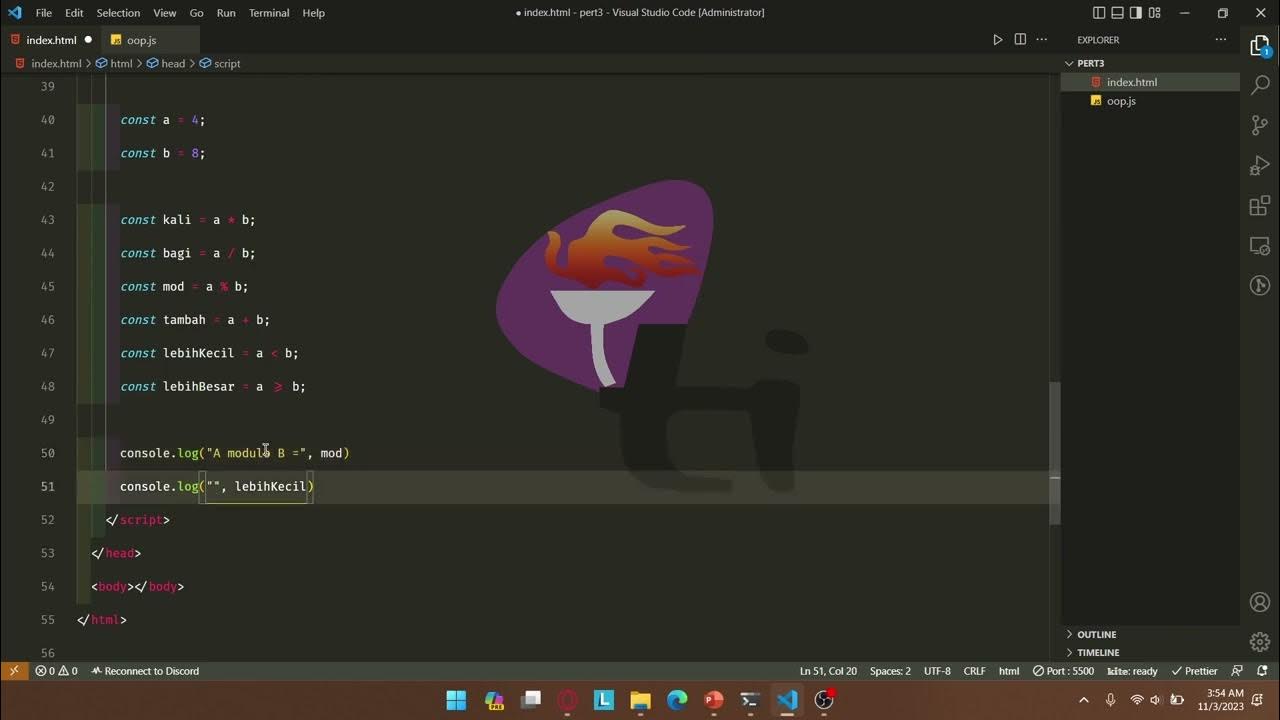Click the VS Code logo in title bar
The height and width of the screenshot is (720, 1280).
14,13
